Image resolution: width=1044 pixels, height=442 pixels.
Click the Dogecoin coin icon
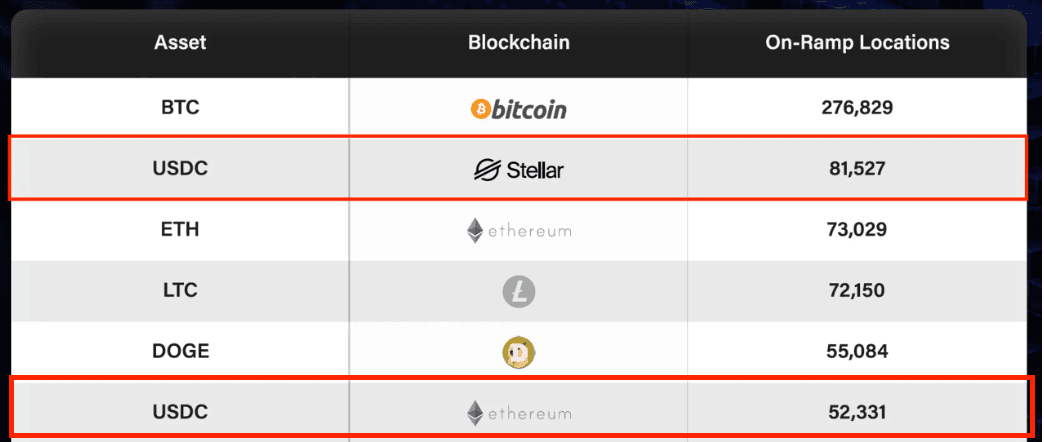pyautogui.click(x=518, y=352)
